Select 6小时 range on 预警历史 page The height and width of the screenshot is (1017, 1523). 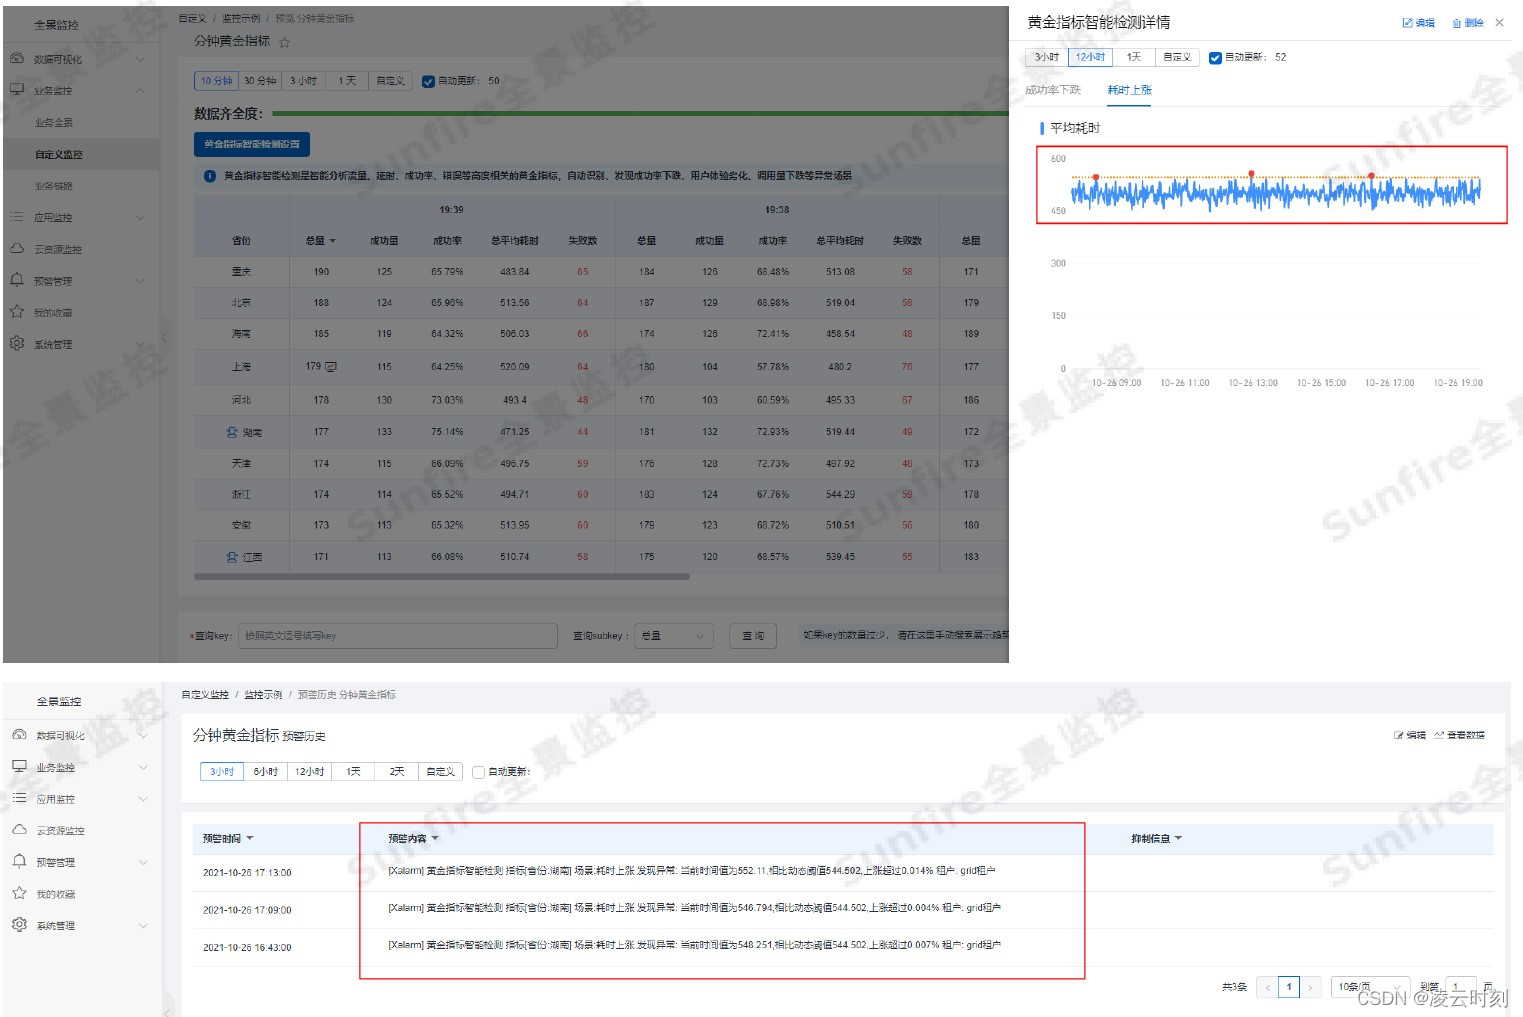coord(265,771)
